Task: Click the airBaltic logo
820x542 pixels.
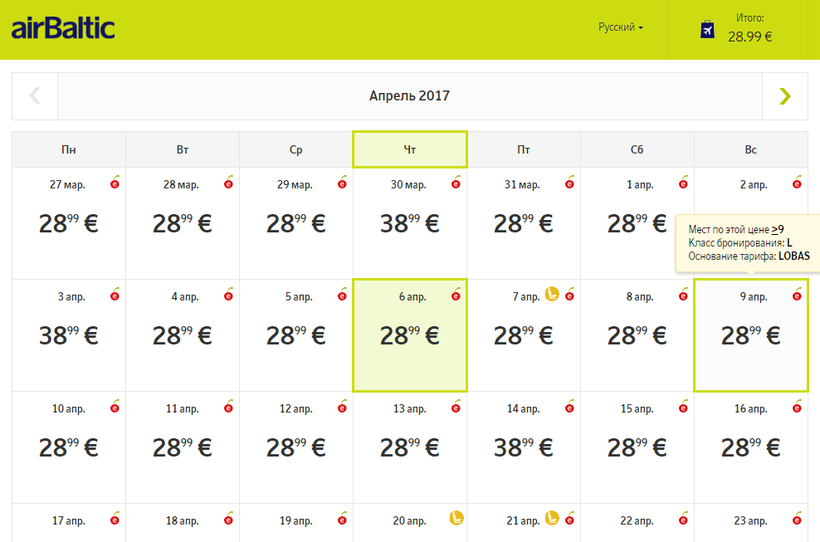Action: 63,28
